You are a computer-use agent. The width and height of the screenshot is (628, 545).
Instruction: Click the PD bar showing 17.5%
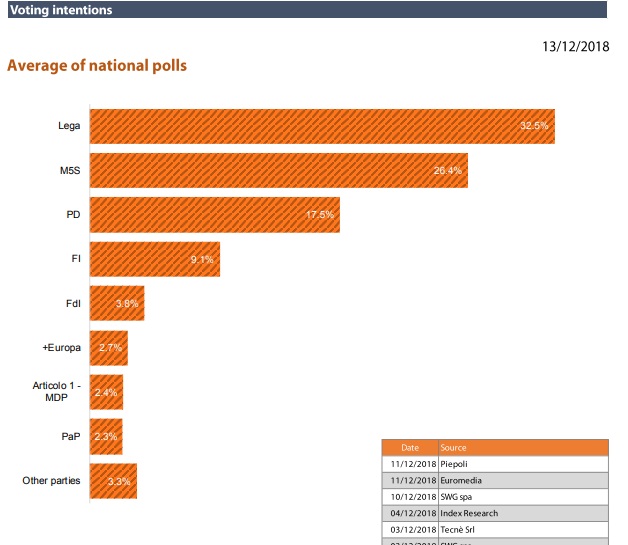(x=215, y=214)
